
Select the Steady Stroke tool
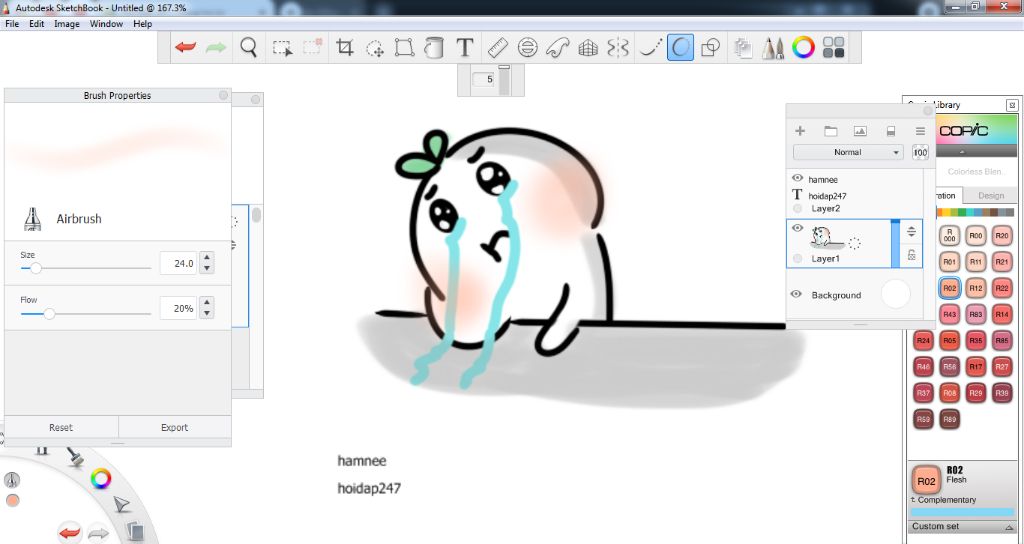pos(650,48)
